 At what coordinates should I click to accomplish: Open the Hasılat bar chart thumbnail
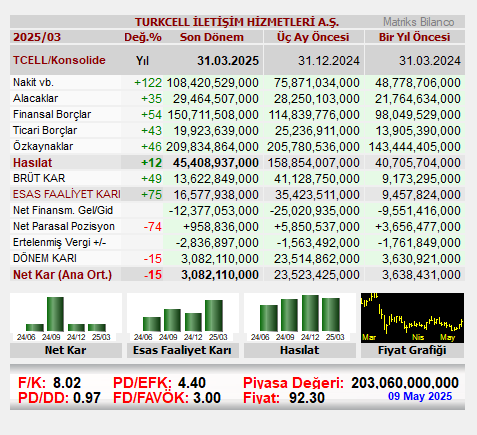pos(300,318)
